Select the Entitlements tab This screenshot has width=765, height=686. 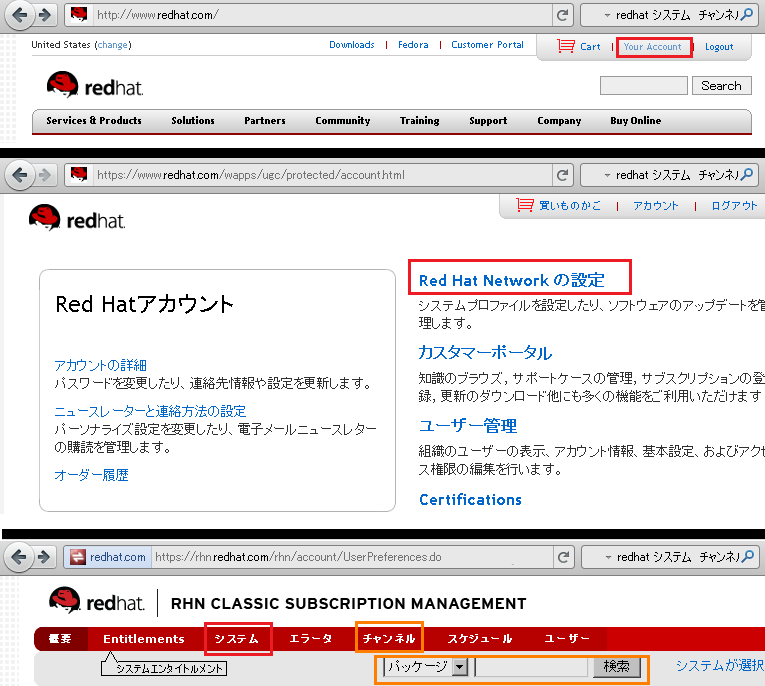point(144,639)
